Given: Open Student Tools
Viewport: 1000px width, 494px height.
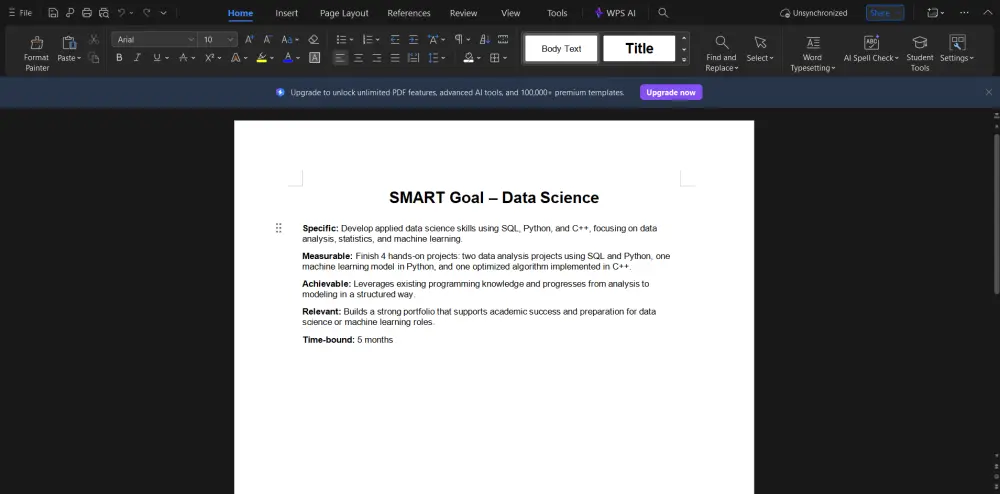Looking at the screenshot, I should (x=920, y=53).
